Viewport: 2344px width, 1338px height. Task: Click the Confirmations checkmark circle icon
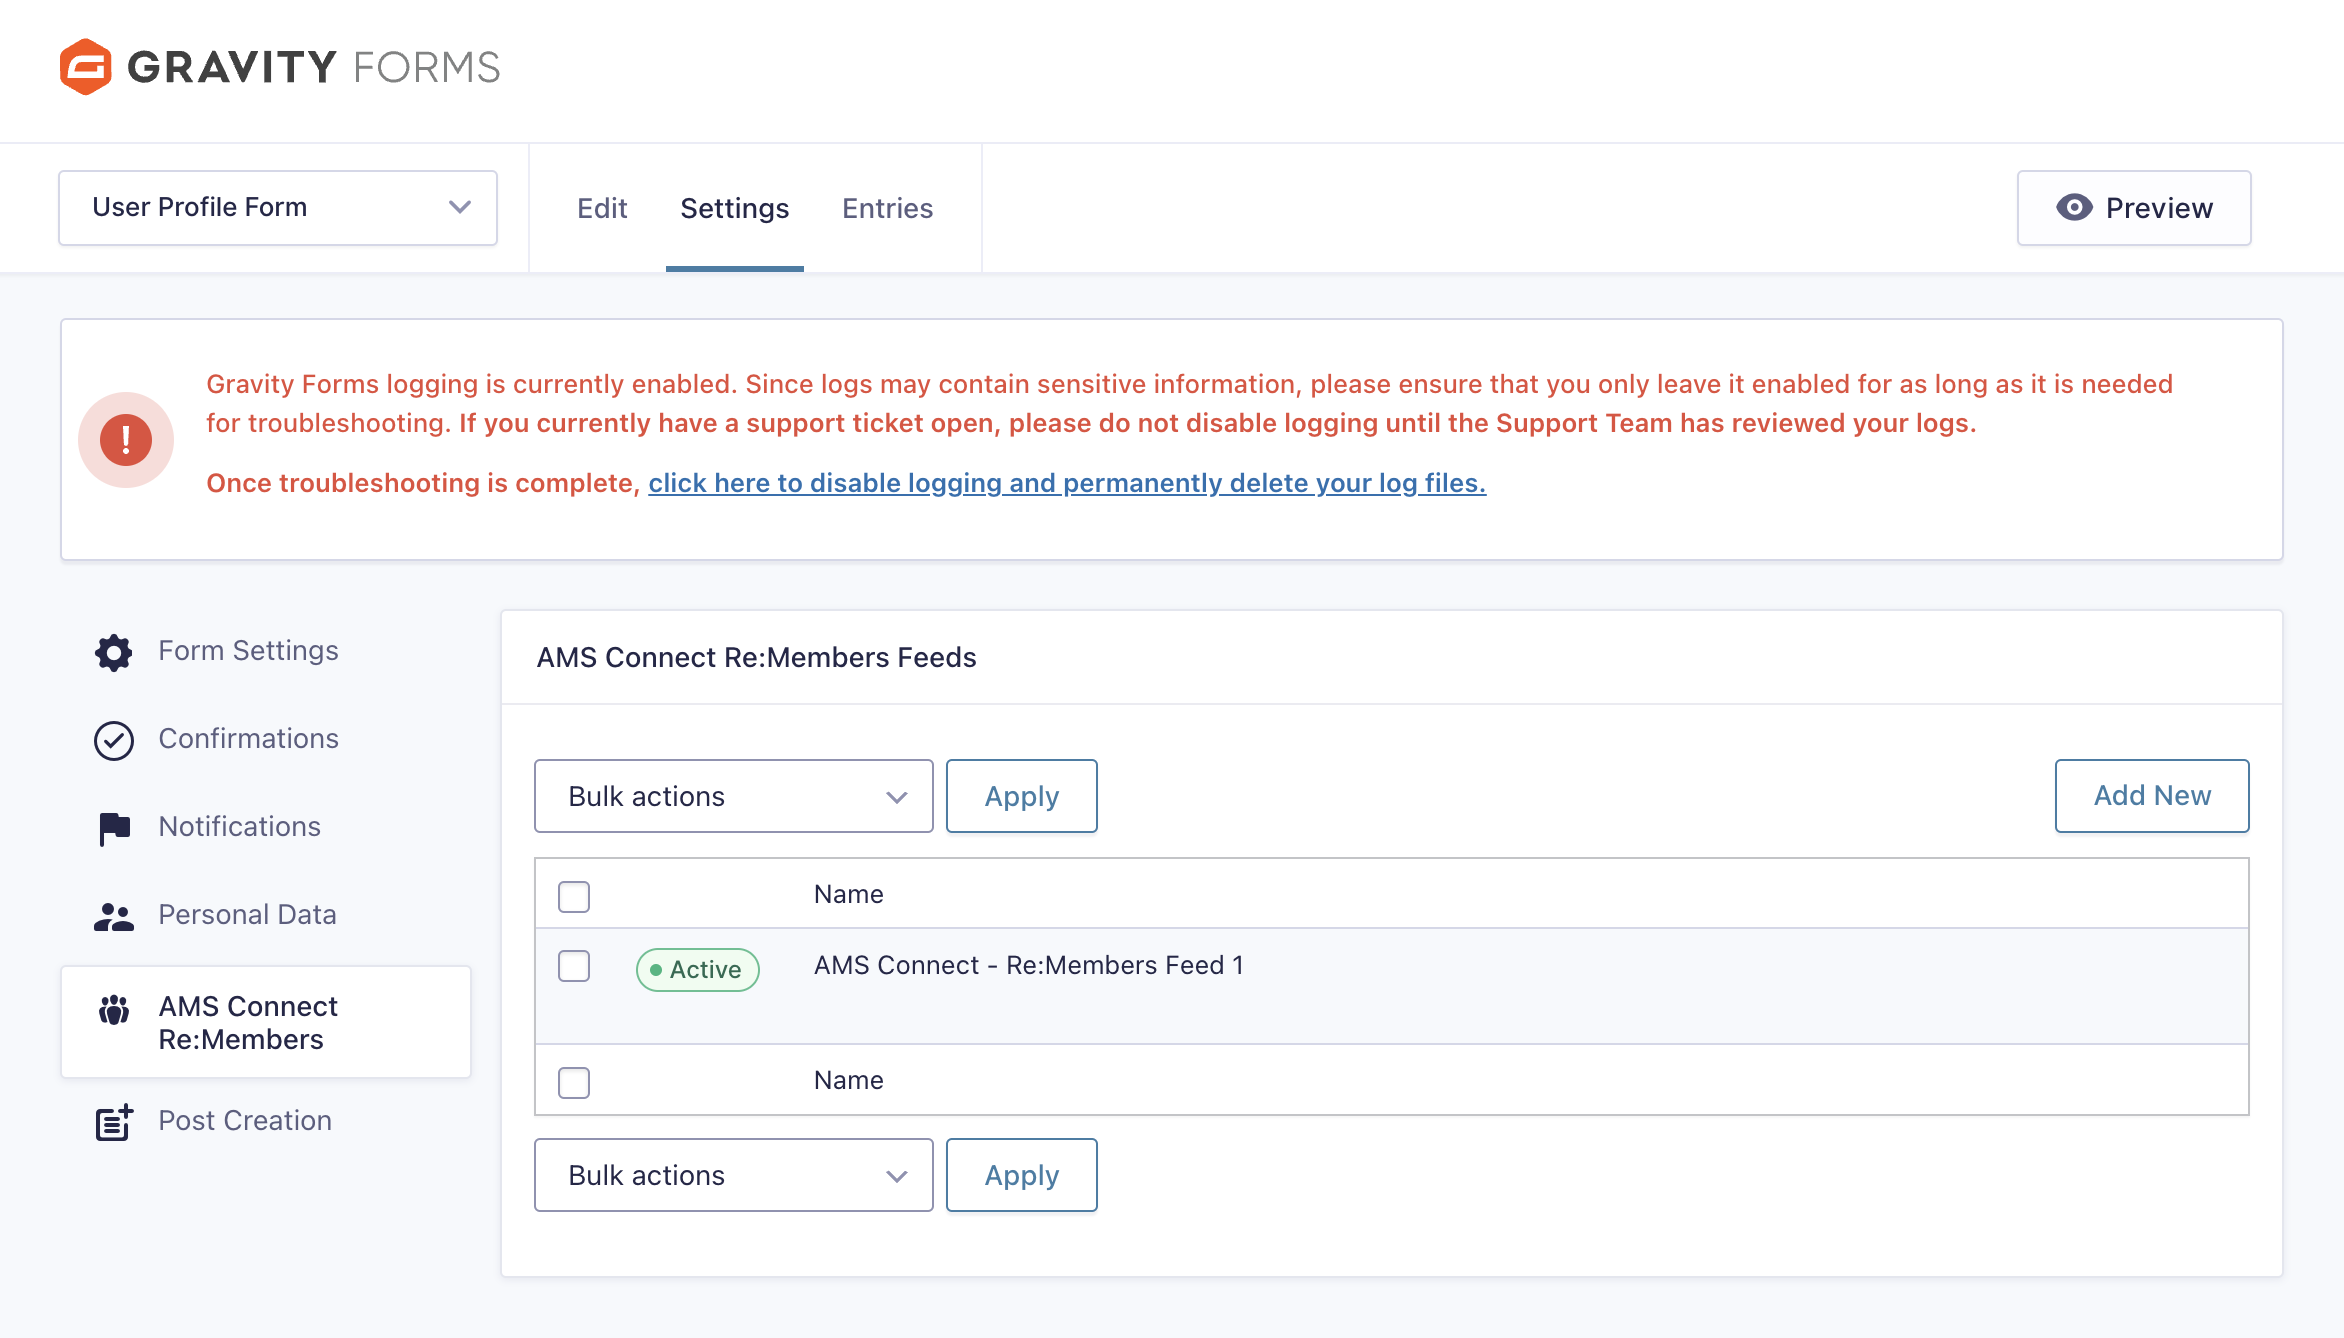[114, 740]
